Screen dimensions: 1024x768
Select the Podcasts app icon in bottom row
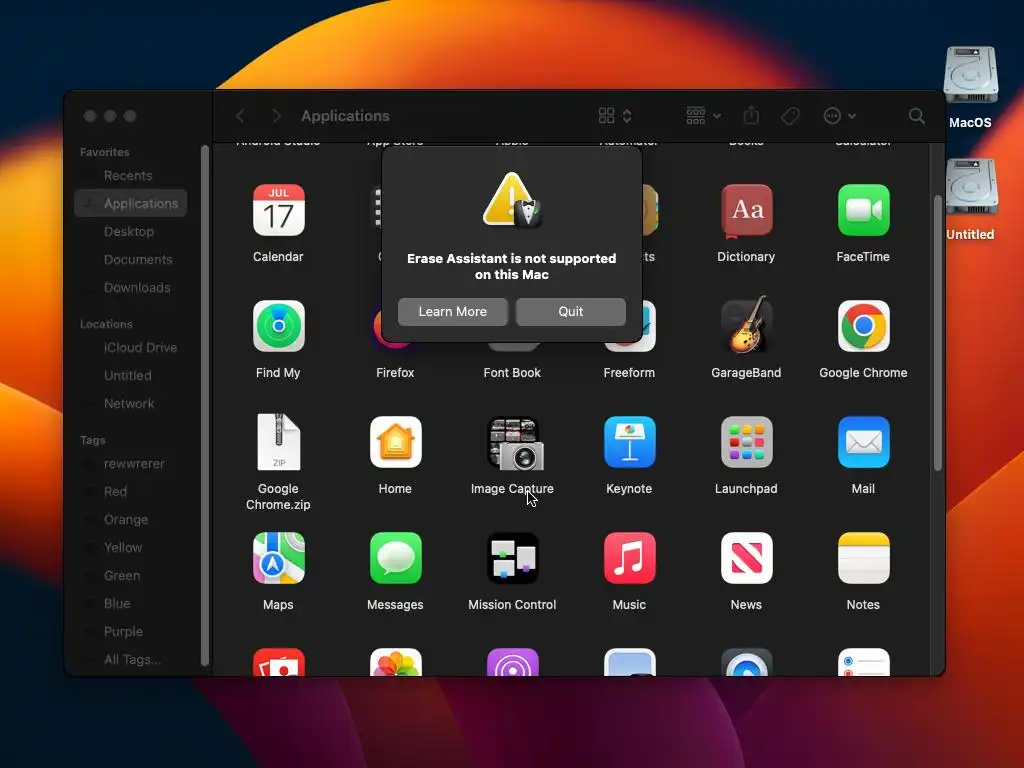click(513, 662)
